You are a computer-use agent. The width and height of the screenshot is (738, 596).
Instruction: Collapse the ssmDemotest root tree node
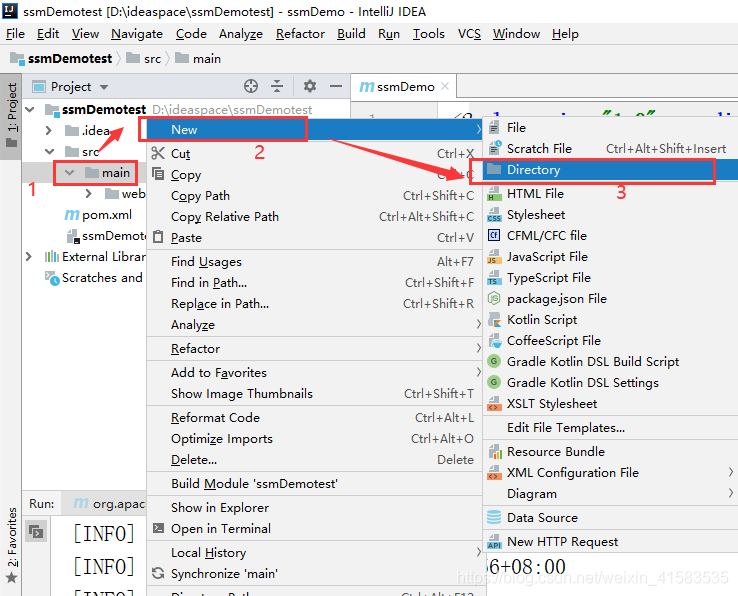(x=30, y=110)
